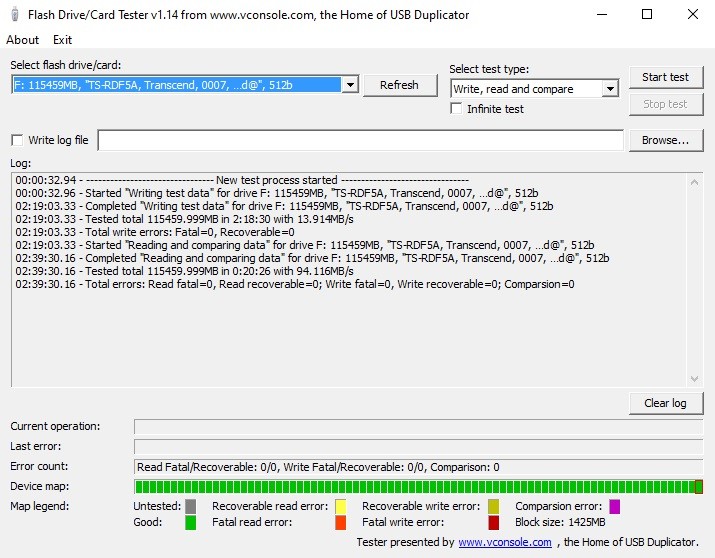The height and width of the screenshot is (558, 715).
Task: Click the gray Untested legend swatch
Action: coord(191,506)
